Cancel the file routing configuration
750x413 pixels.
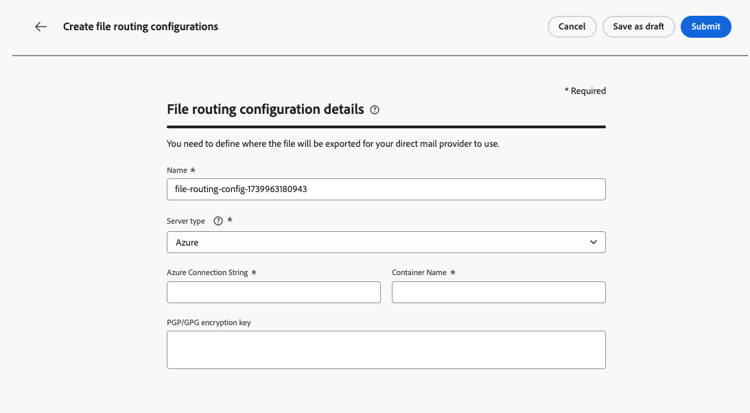click(x=572, y=27)
